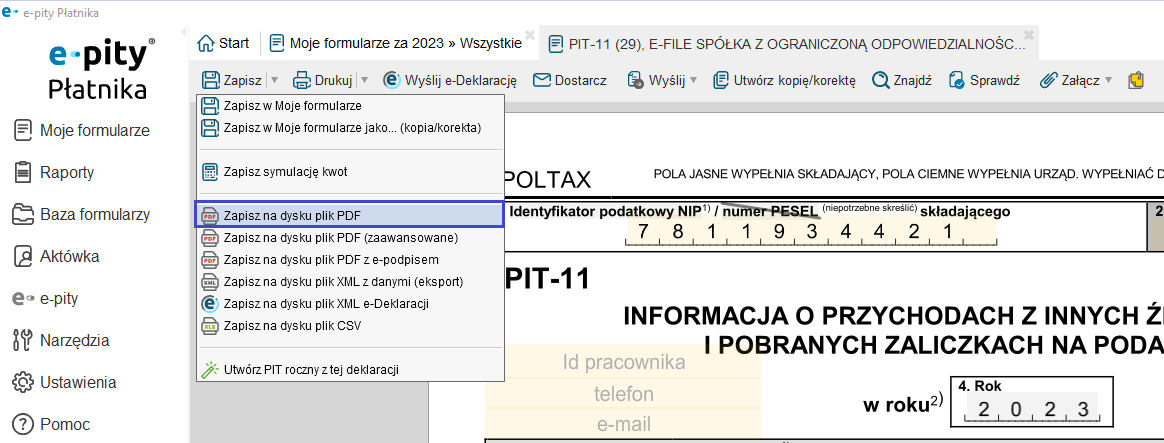1164x443 pixels.
Task: Click the NIP number field 7811934421
Action: coord(809,234)
